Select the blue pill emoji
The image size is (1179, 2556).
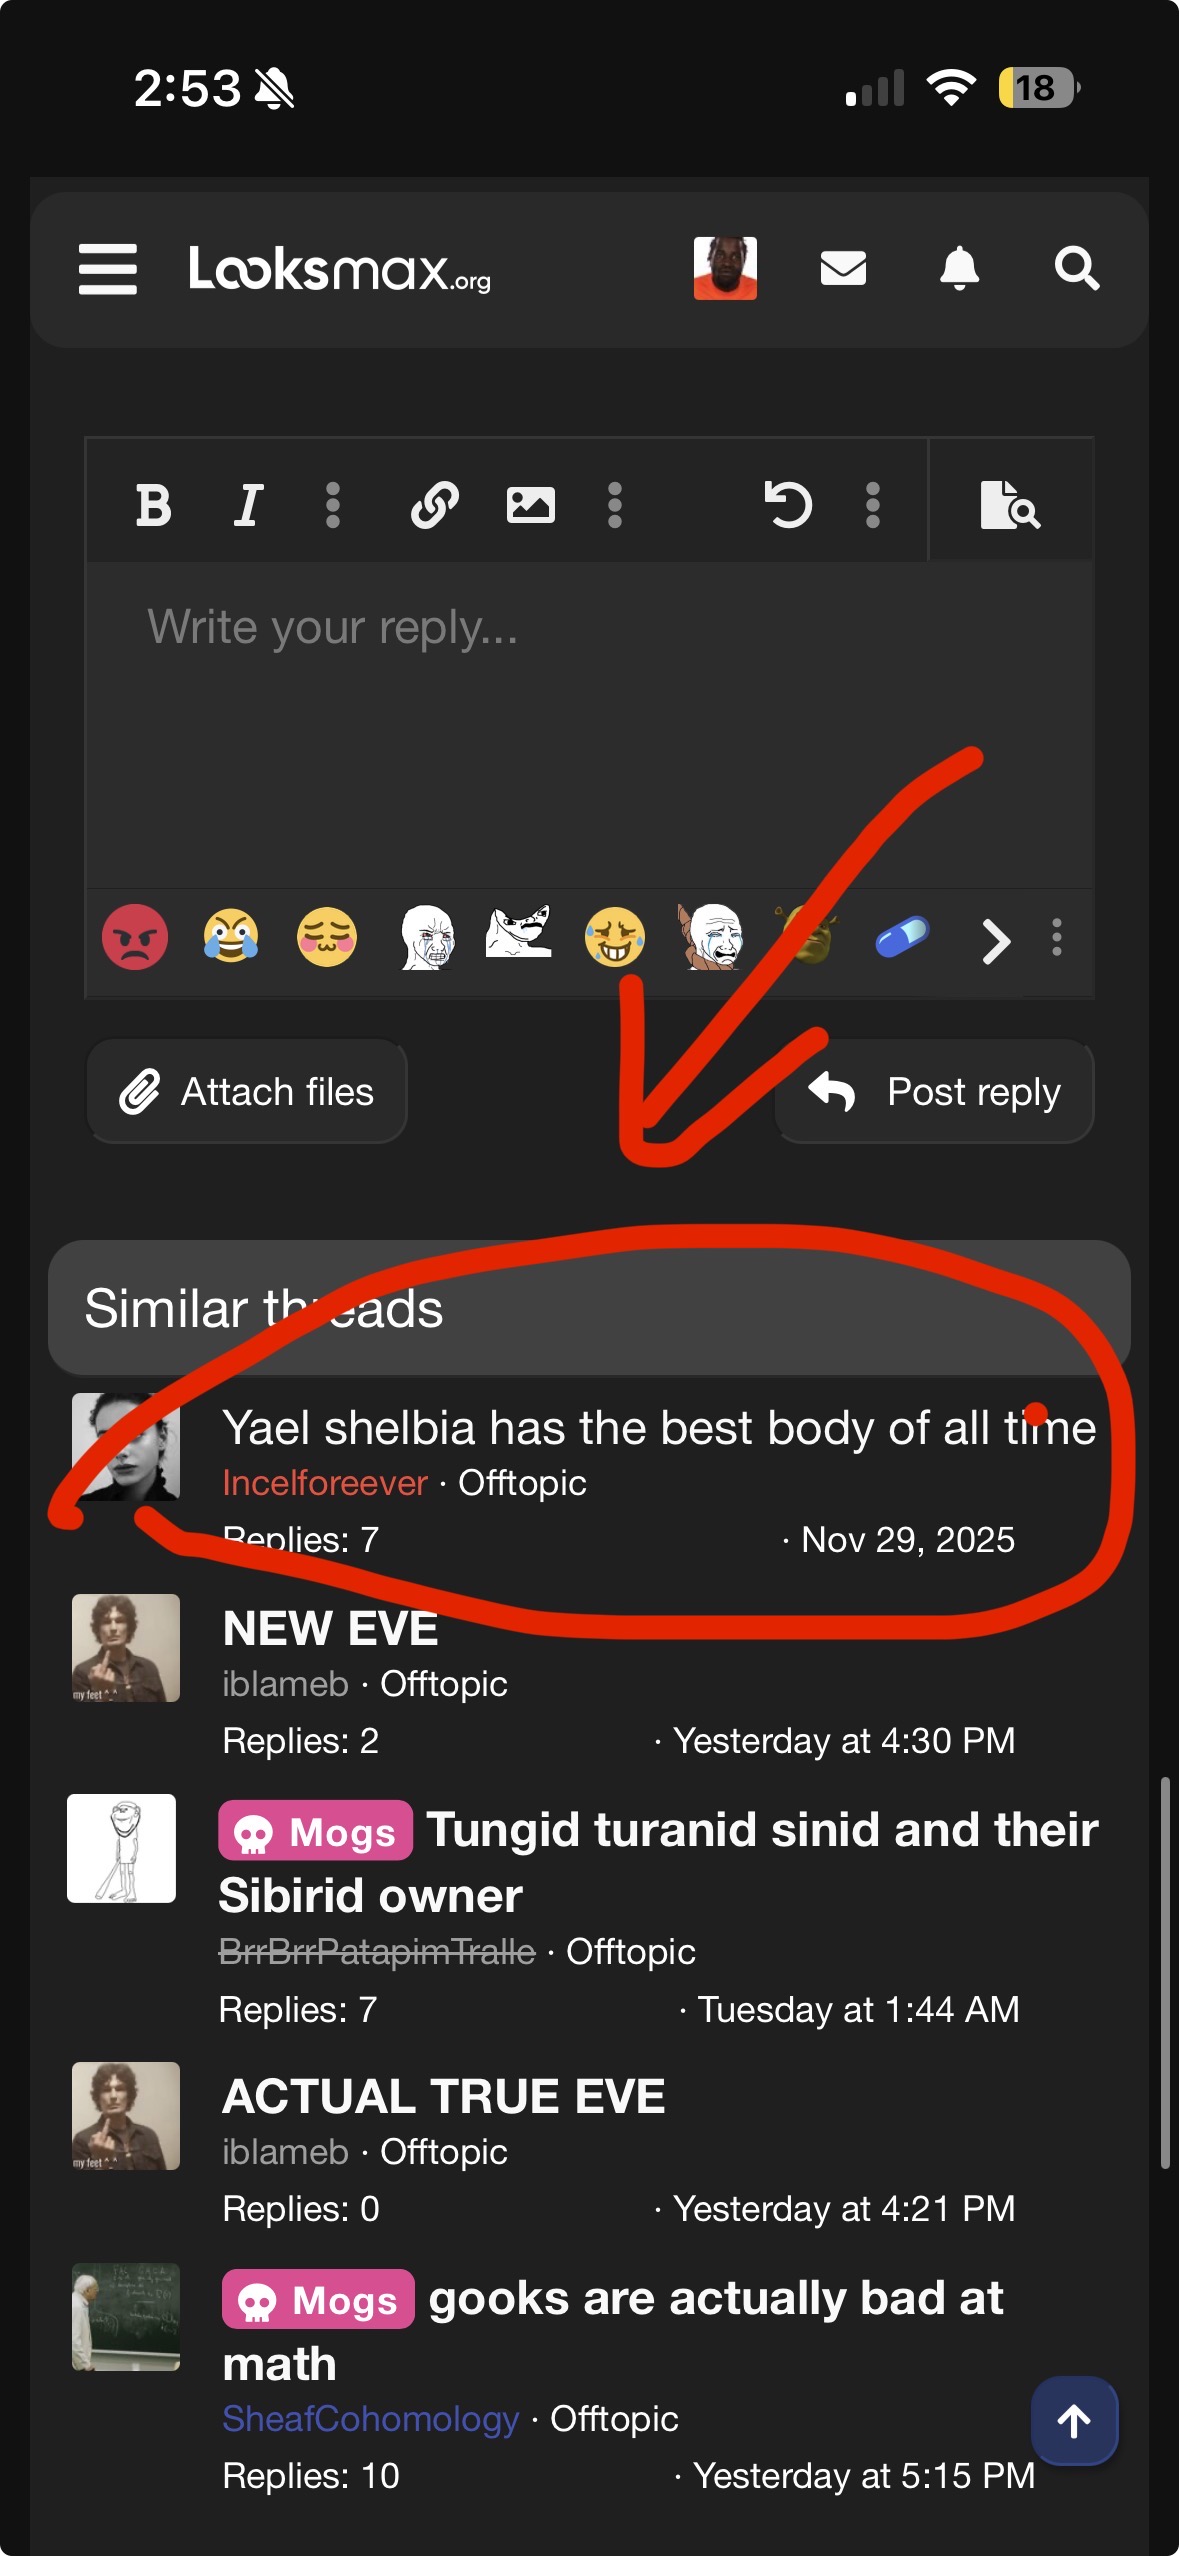[x=902, y=938]
